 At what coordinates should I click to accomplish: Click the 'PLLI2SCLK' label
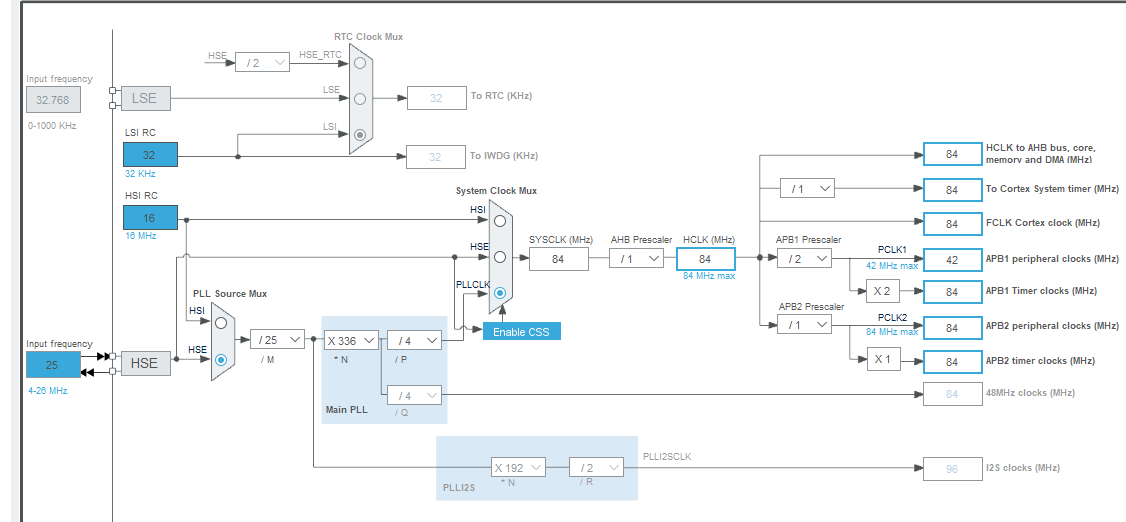667,456
